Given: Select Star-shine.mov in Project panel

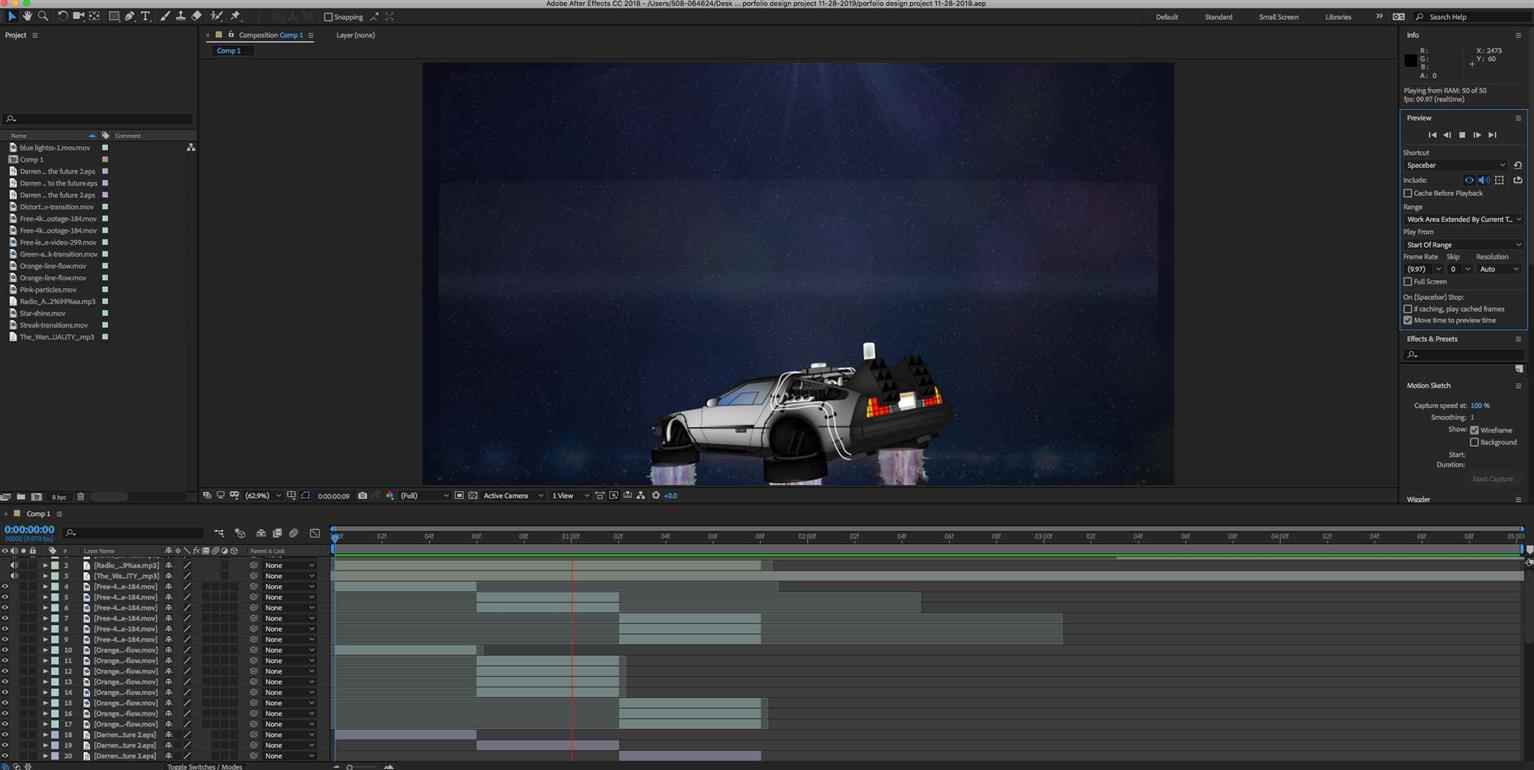Looking at the screenshot, I should point(42,313).
